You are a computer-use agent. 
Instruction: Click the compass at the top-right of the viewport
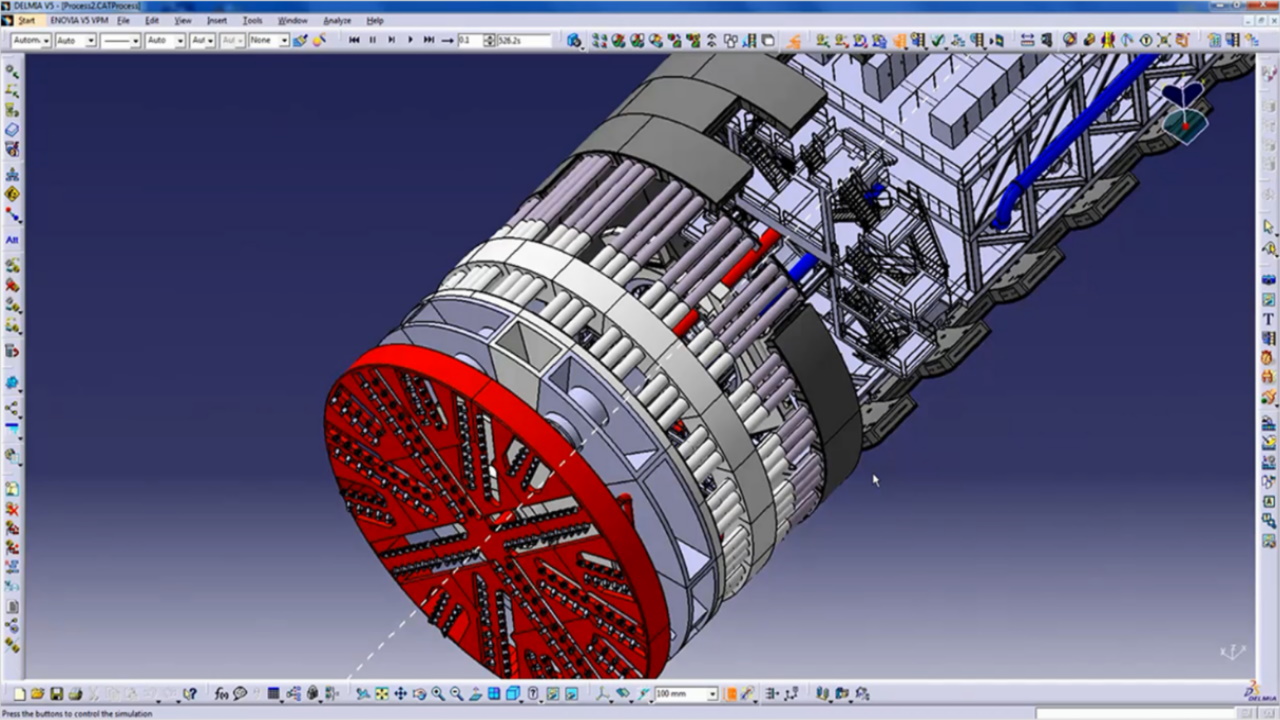(1186, 109)
